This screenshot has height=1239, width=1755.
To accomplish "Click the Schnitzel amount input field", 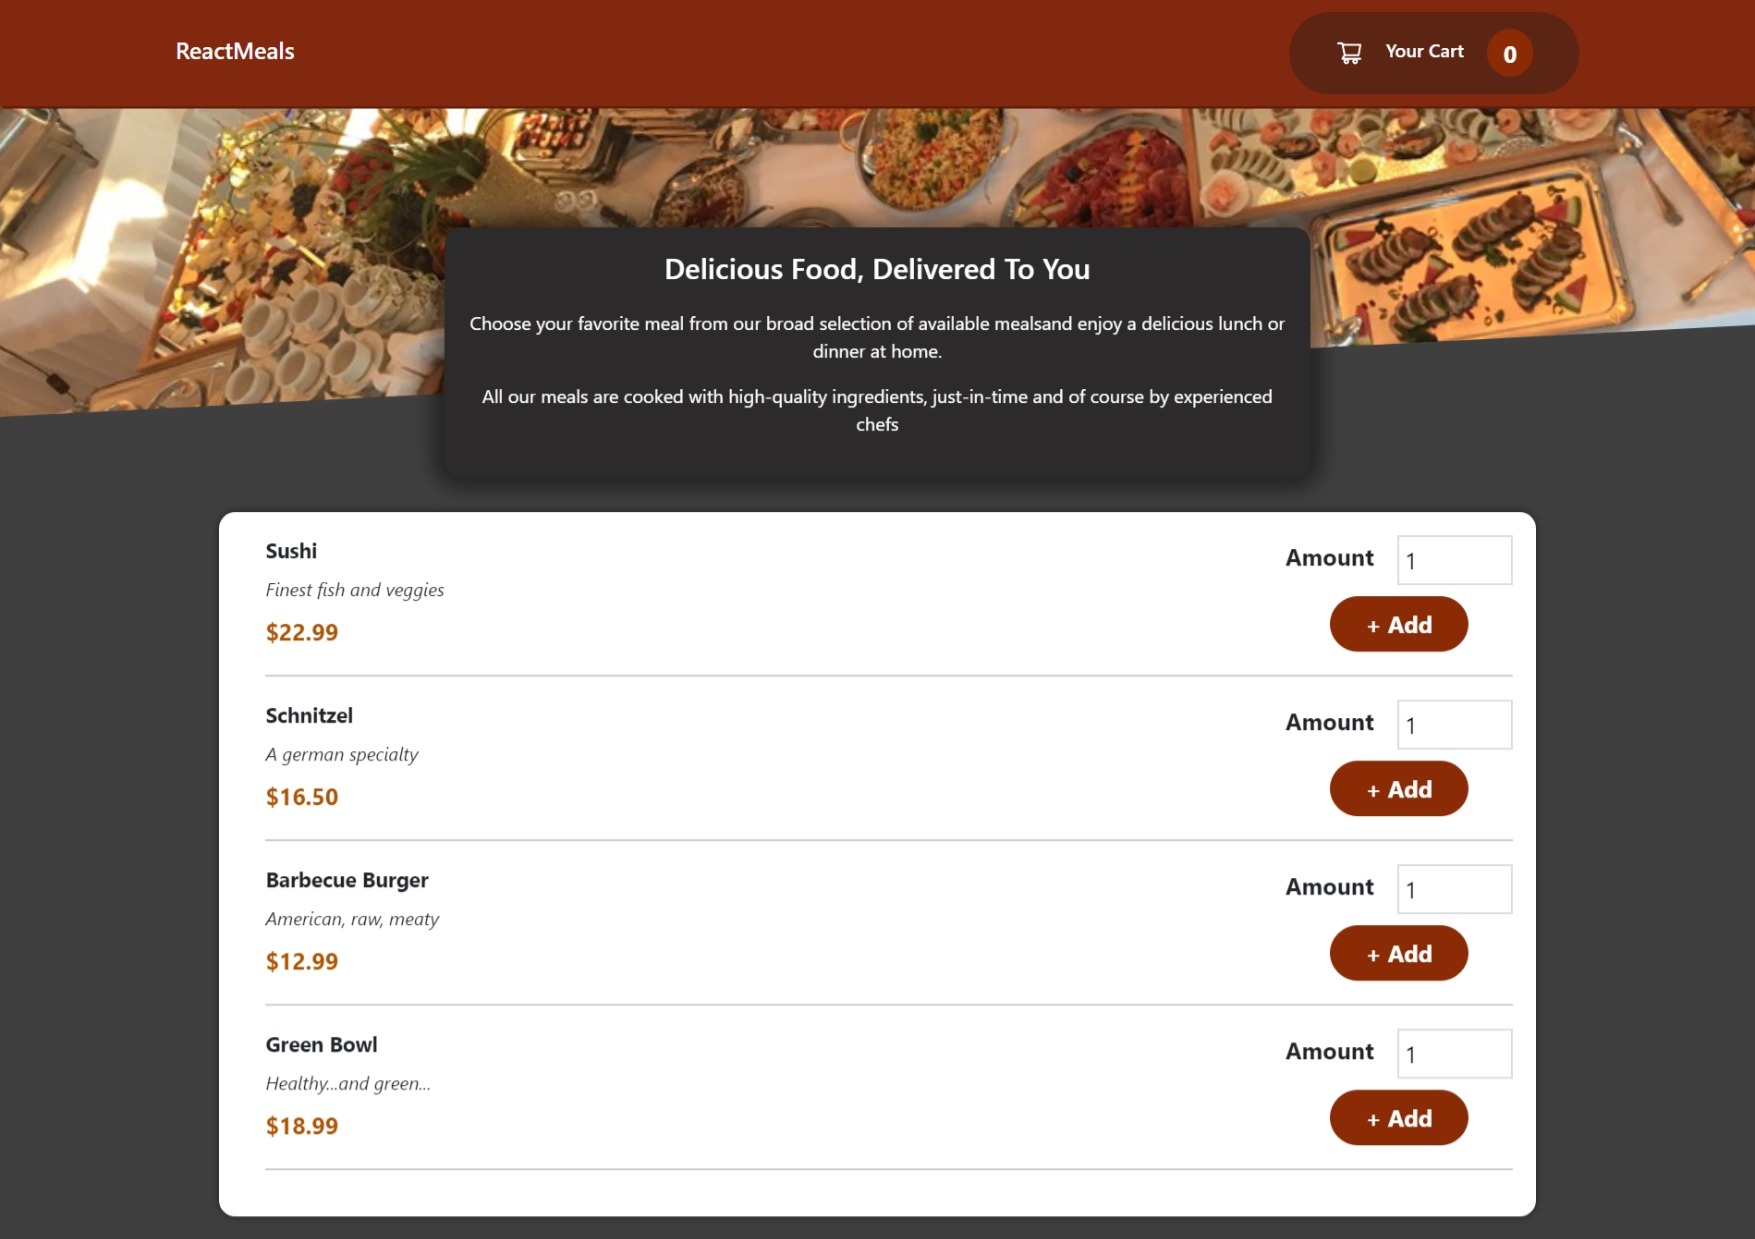I will click(1454, 724).
